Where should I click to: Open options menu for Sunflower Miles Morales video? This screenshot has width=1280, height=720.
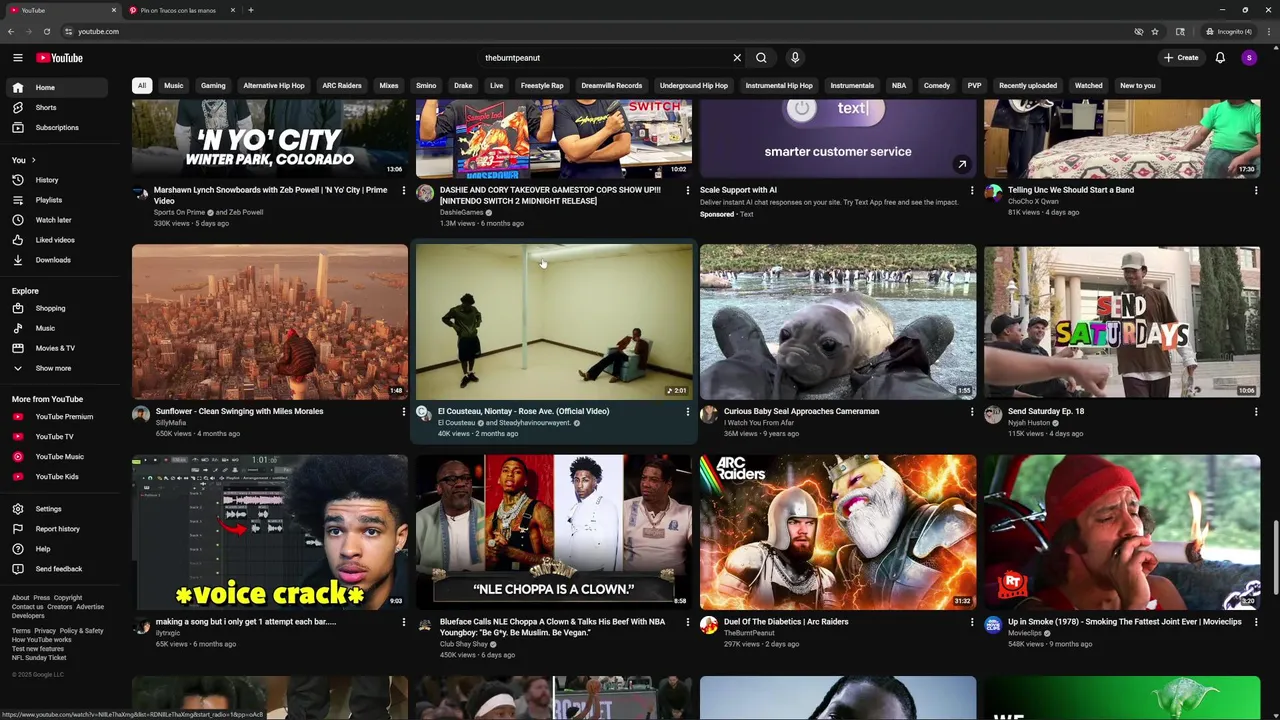point(403,412)
